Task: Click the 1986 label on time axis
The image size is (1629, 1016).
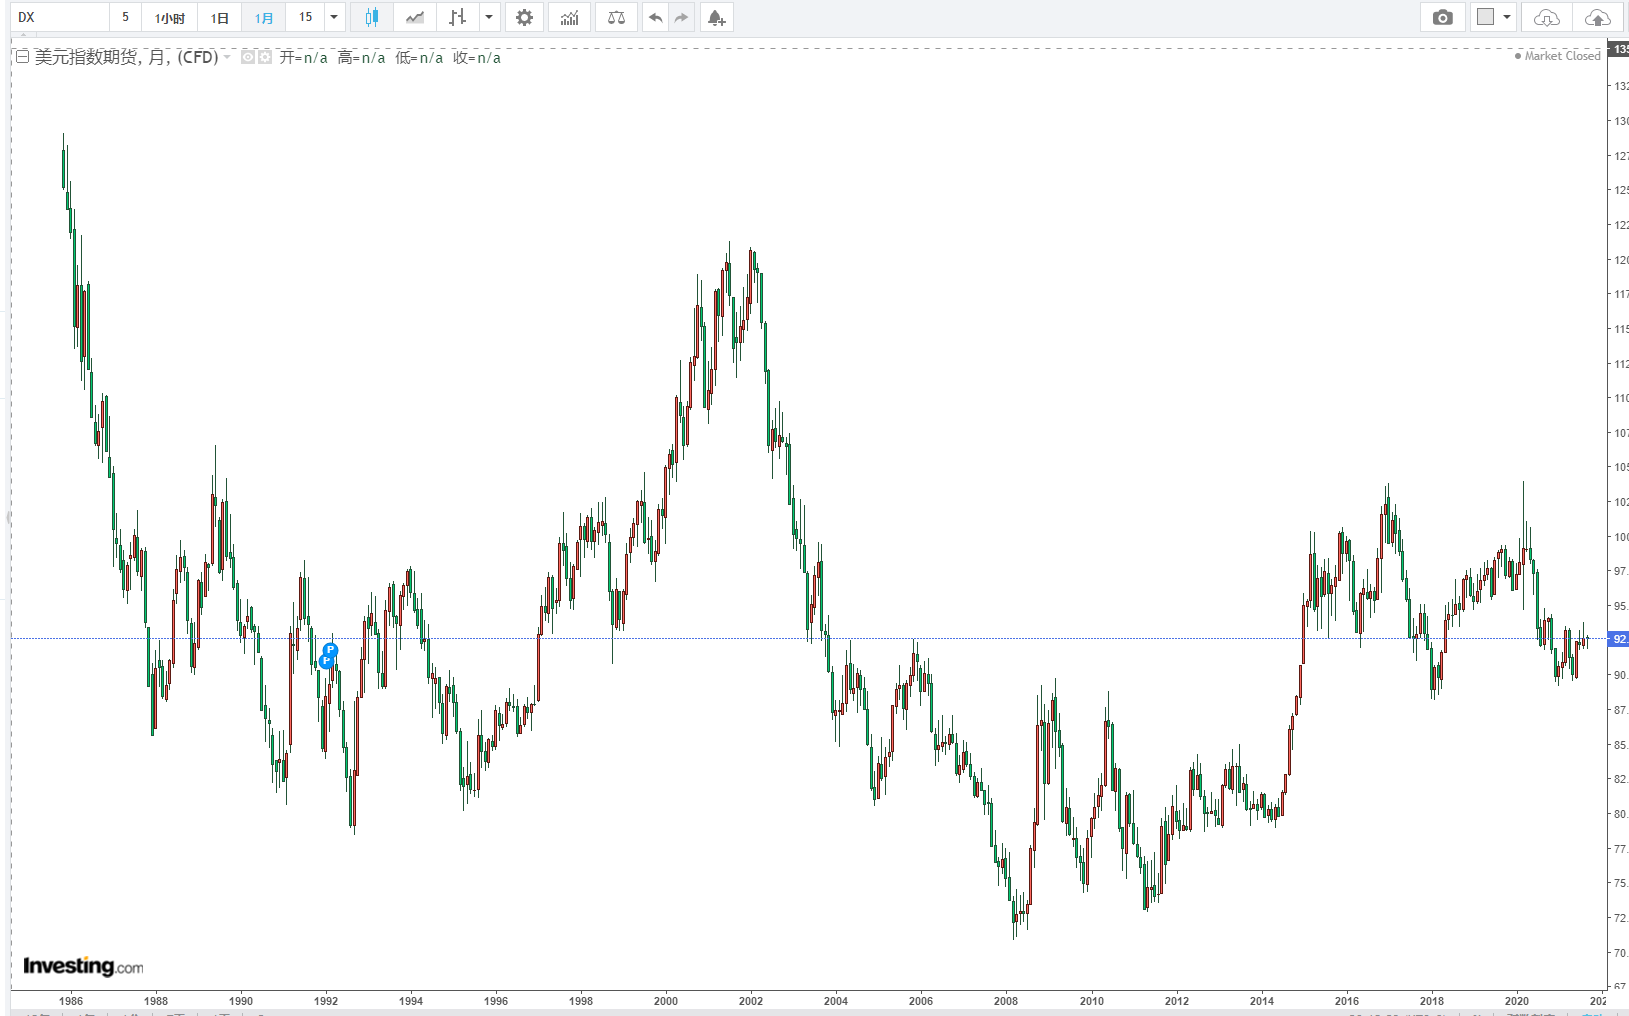Action: 71,1000
